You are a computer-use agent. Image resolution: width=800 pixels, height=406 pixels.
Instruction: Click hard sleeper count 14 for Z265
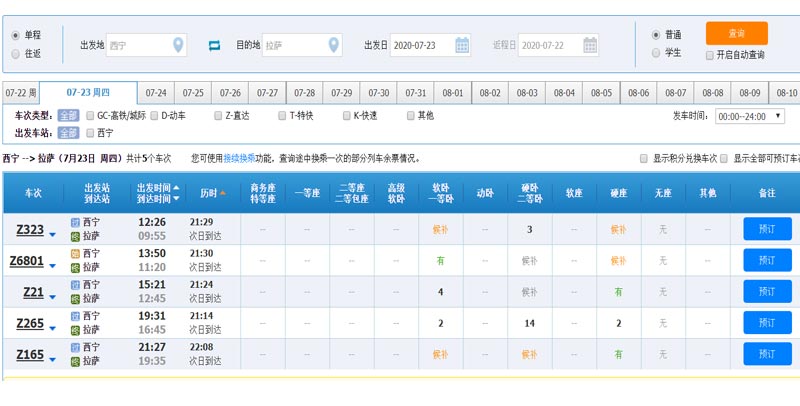tap(530, 323)
